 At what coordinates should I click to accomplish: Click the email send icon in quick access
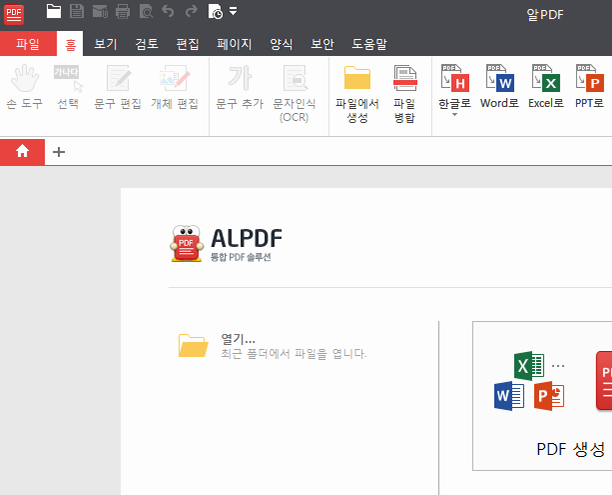pos(100,12)
